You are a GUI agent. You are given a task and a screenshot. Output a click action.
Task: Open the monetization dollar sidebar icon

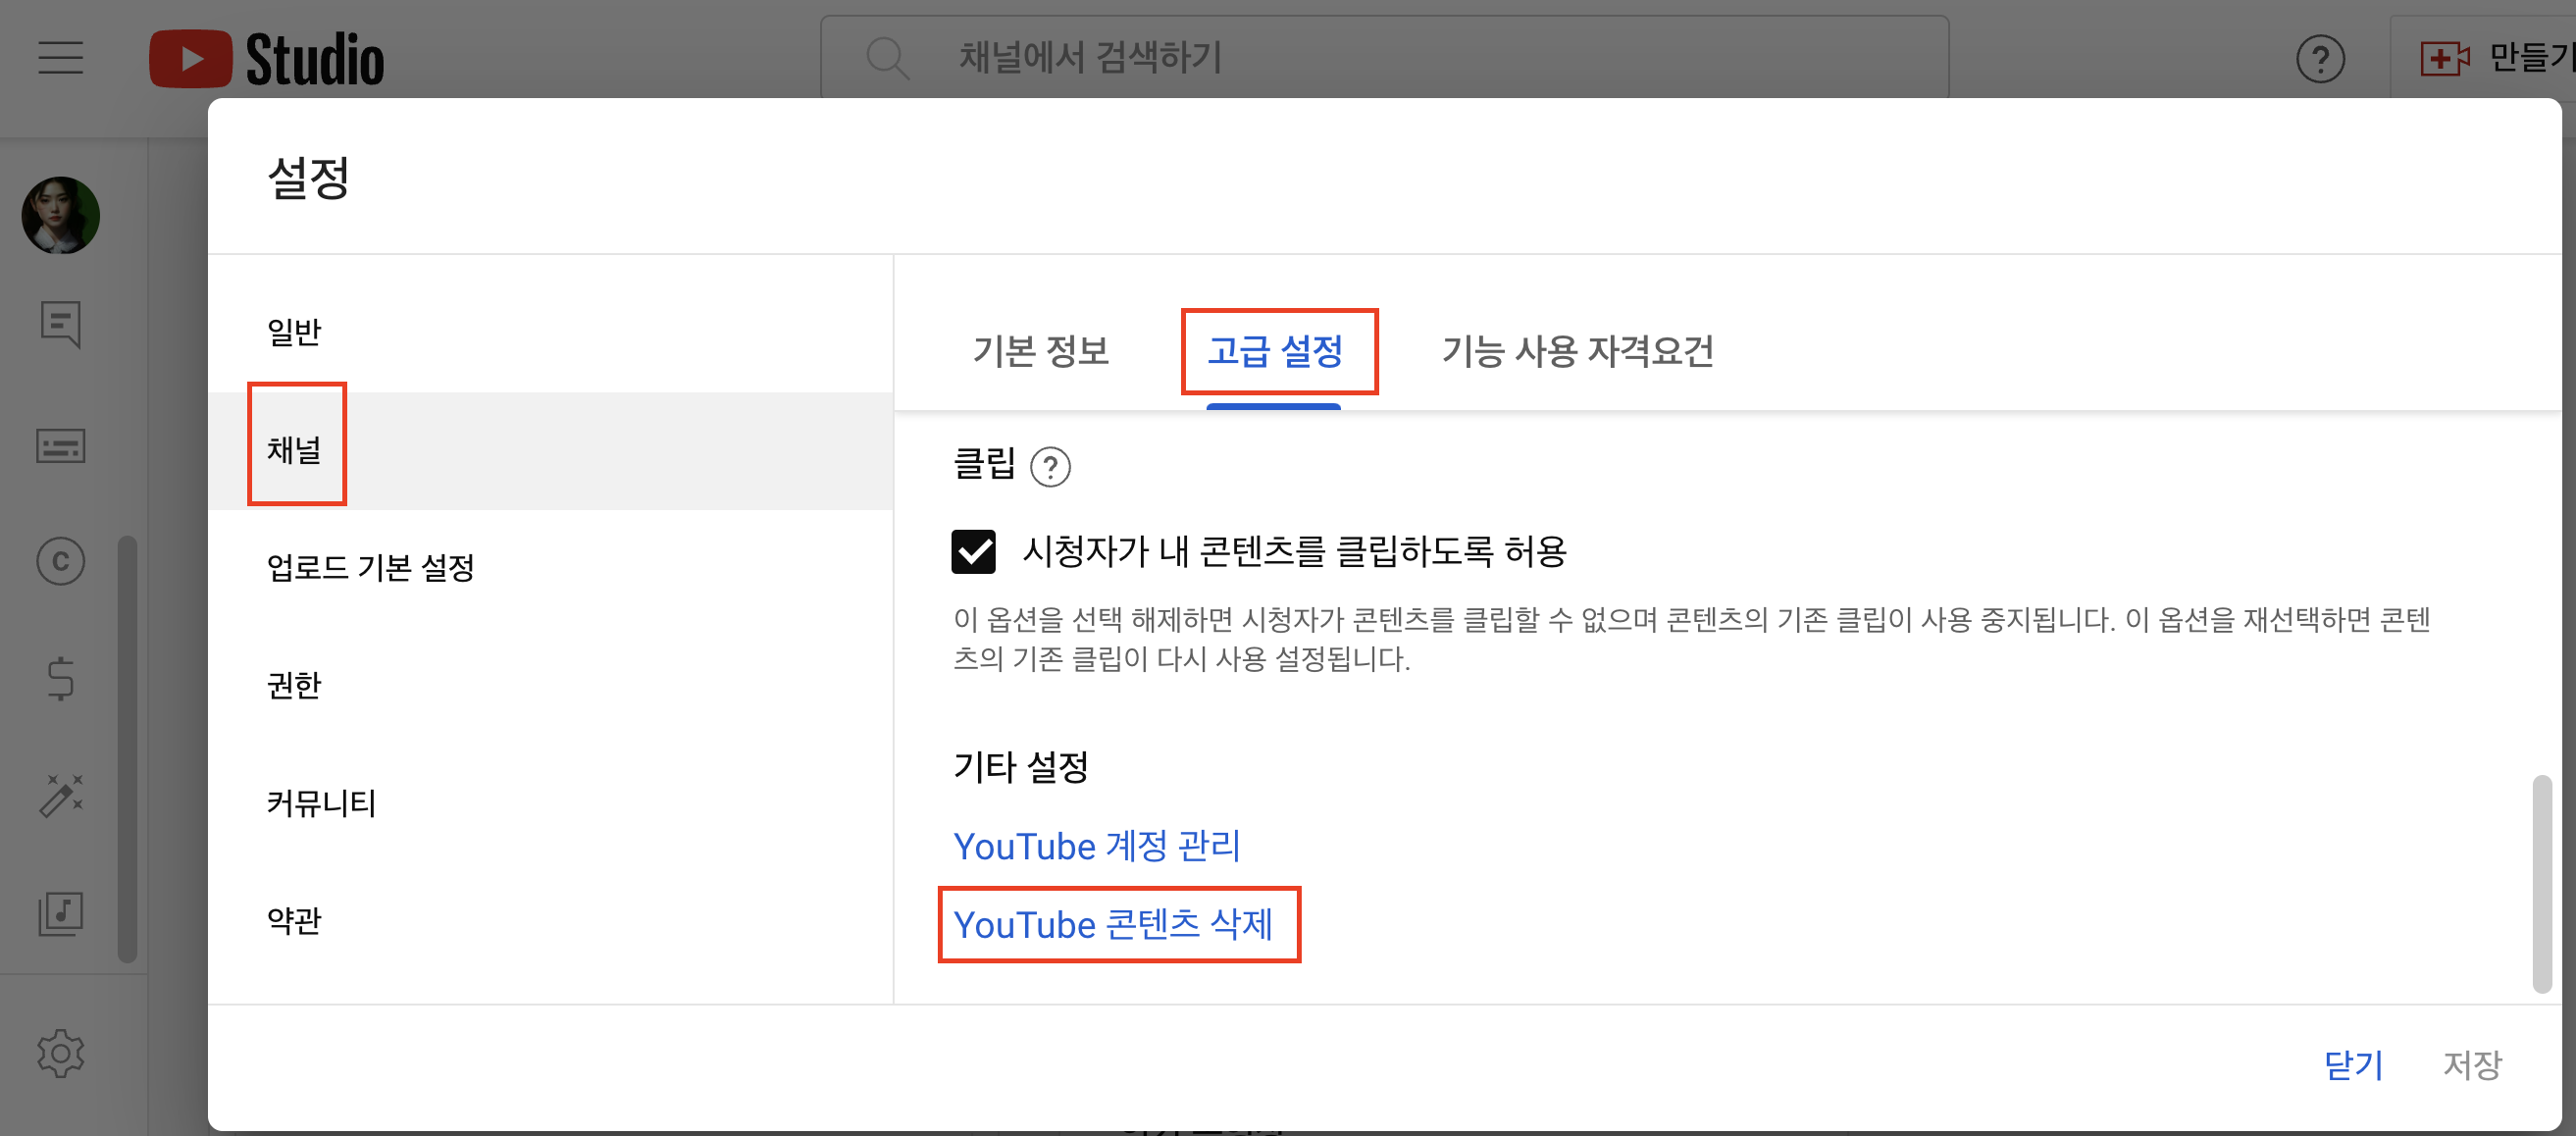tap(61, 678)
